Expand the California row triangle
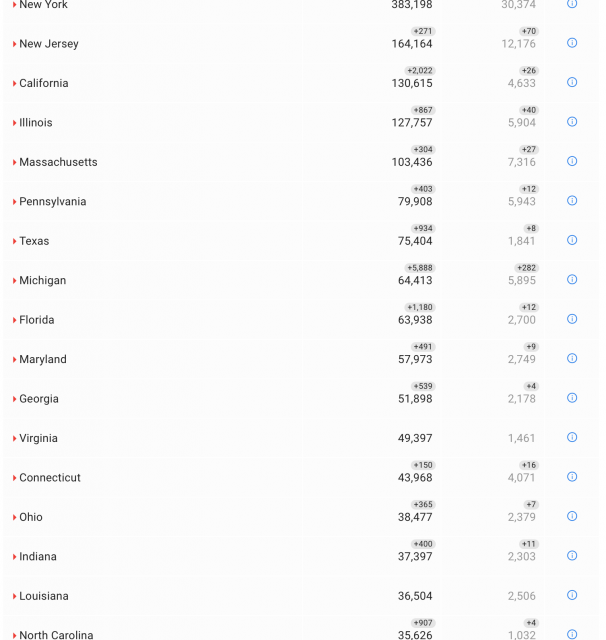 point(14,84)
